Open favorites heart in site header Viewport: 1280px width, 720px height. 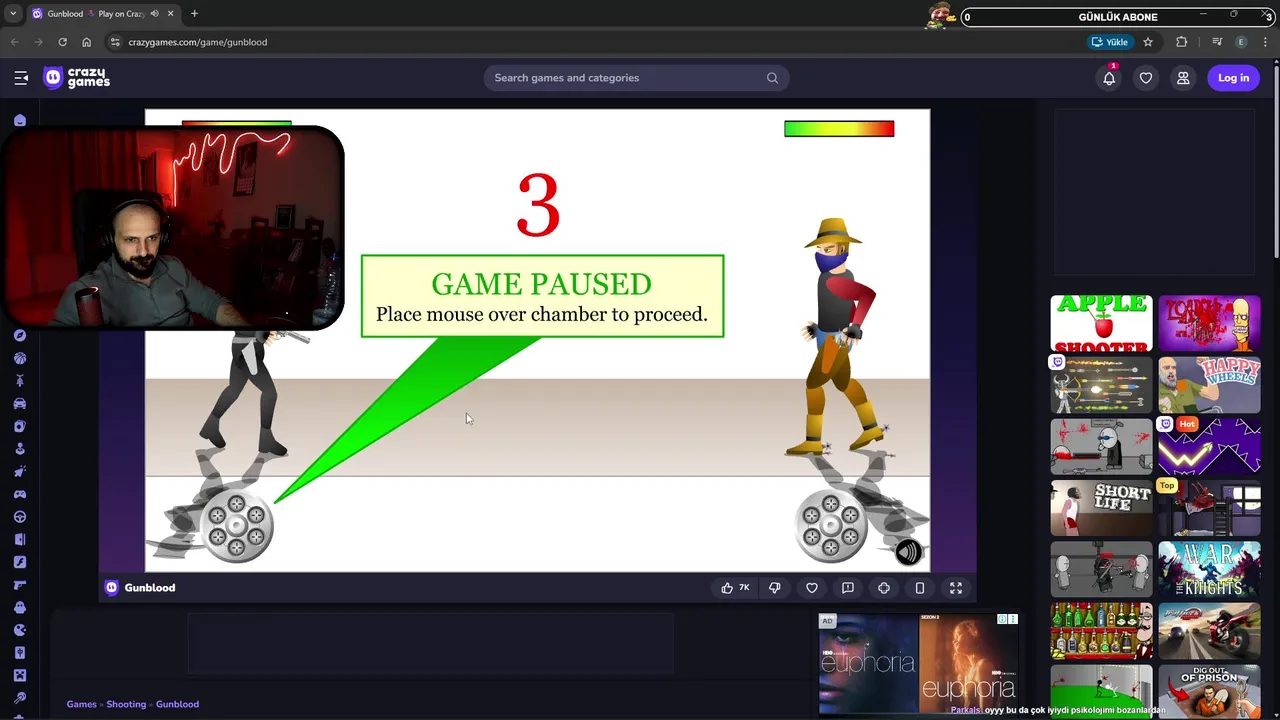tap(1146, 78)
